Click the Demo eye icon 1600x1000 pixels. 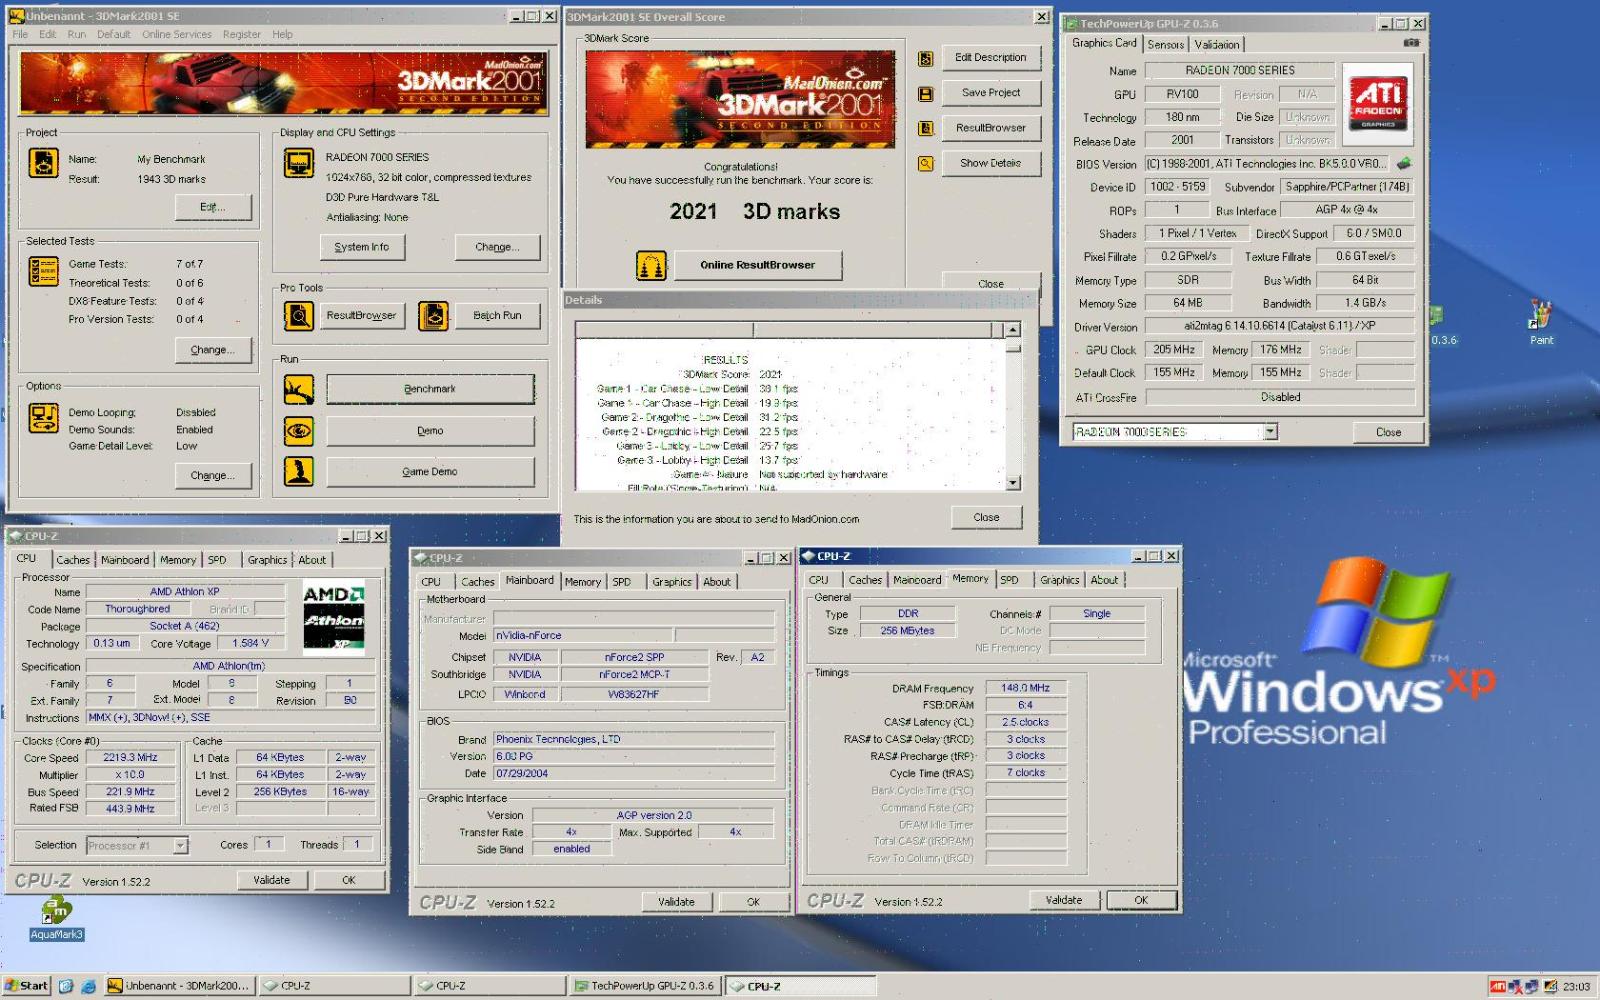[298, 431]
